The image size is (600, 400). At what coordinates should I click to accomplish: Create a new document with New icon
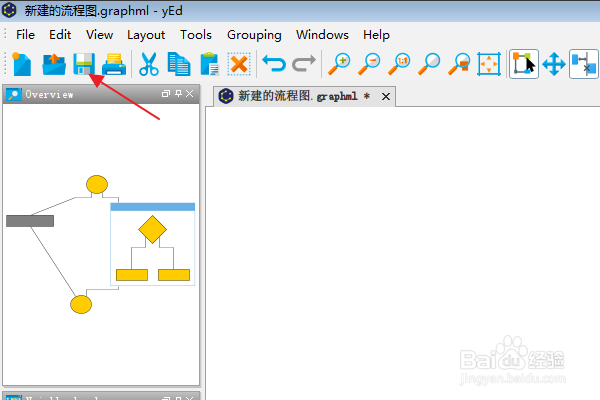coord(22,64)
